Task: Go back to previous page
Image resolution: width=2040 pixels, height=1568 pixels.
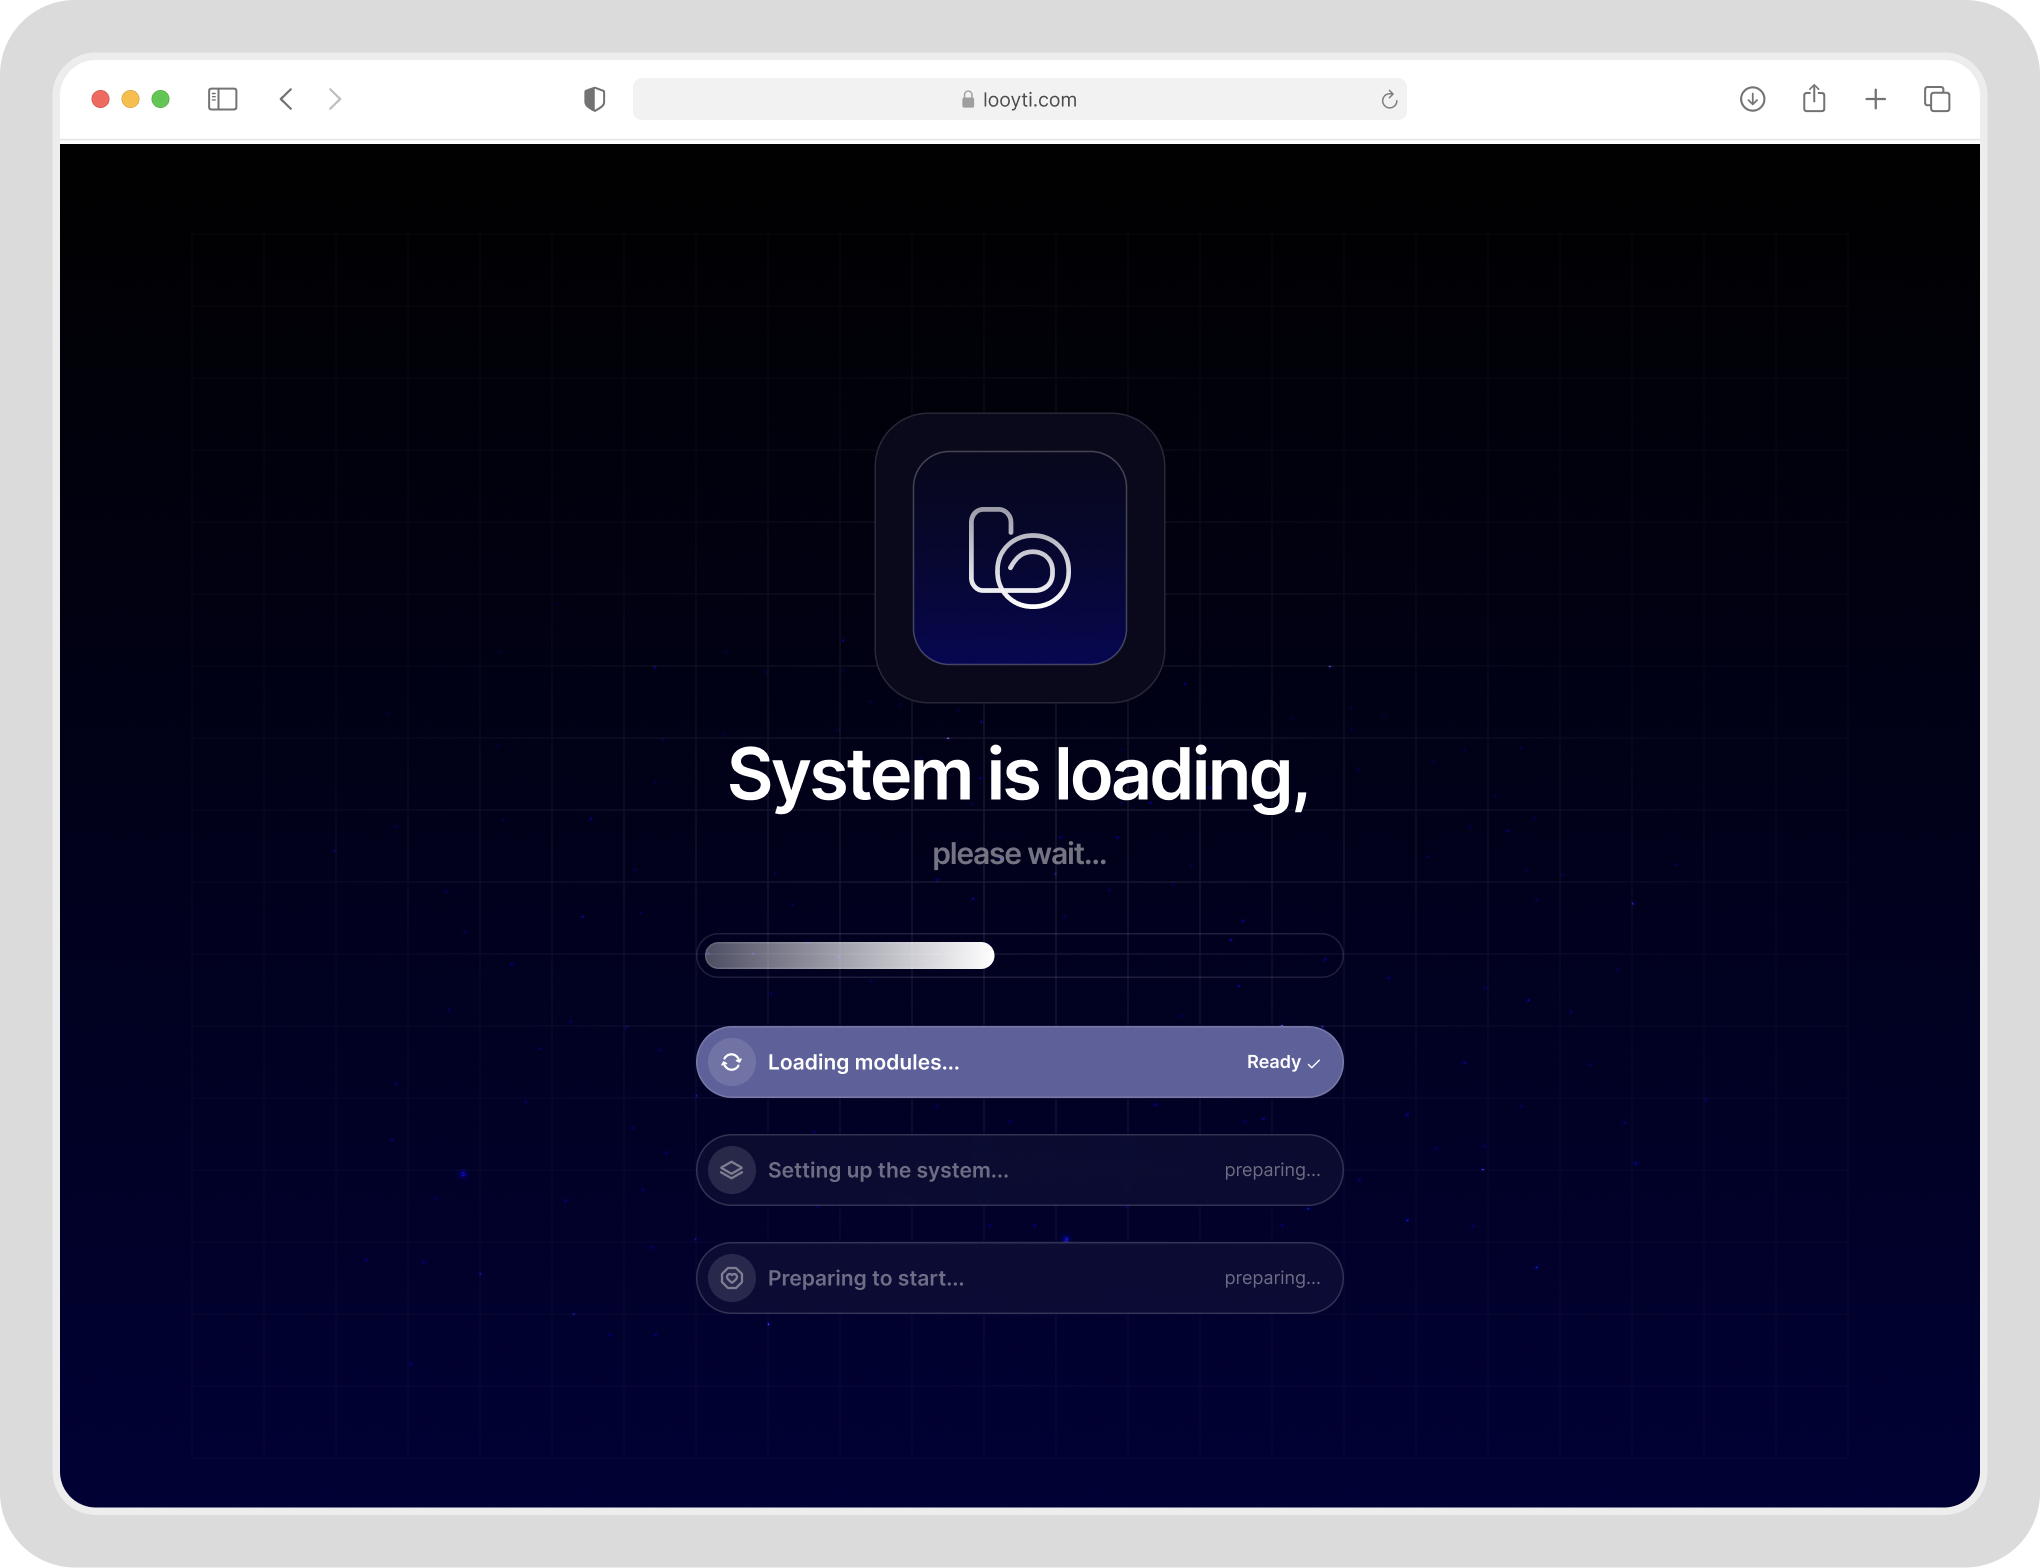Action: point(286,99)
